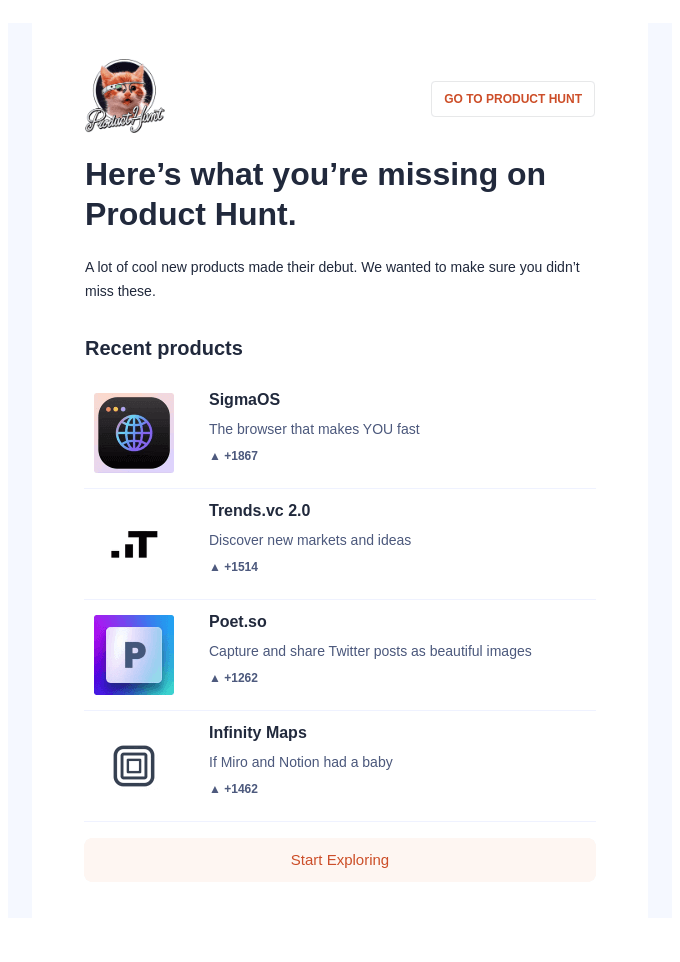Open the purple Poet.so P icon
Screen dimensions: 680x962
(x=134, y=654)
